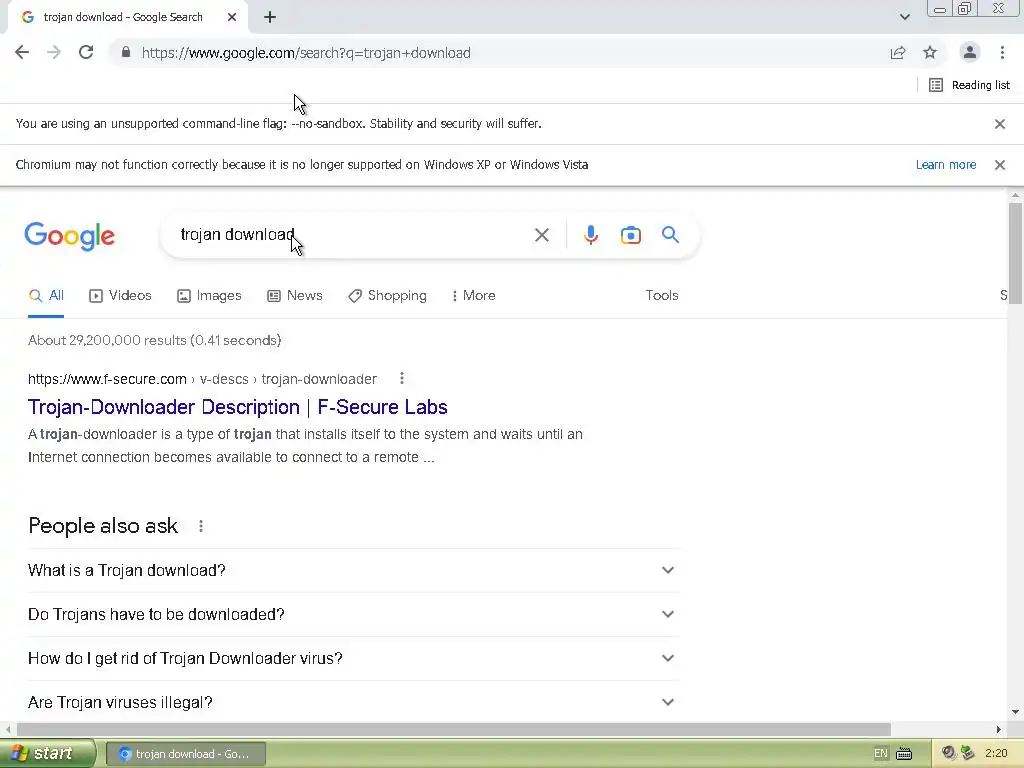Open a new tab with plus button
The image size is (1024, 768).
point(270,17)
